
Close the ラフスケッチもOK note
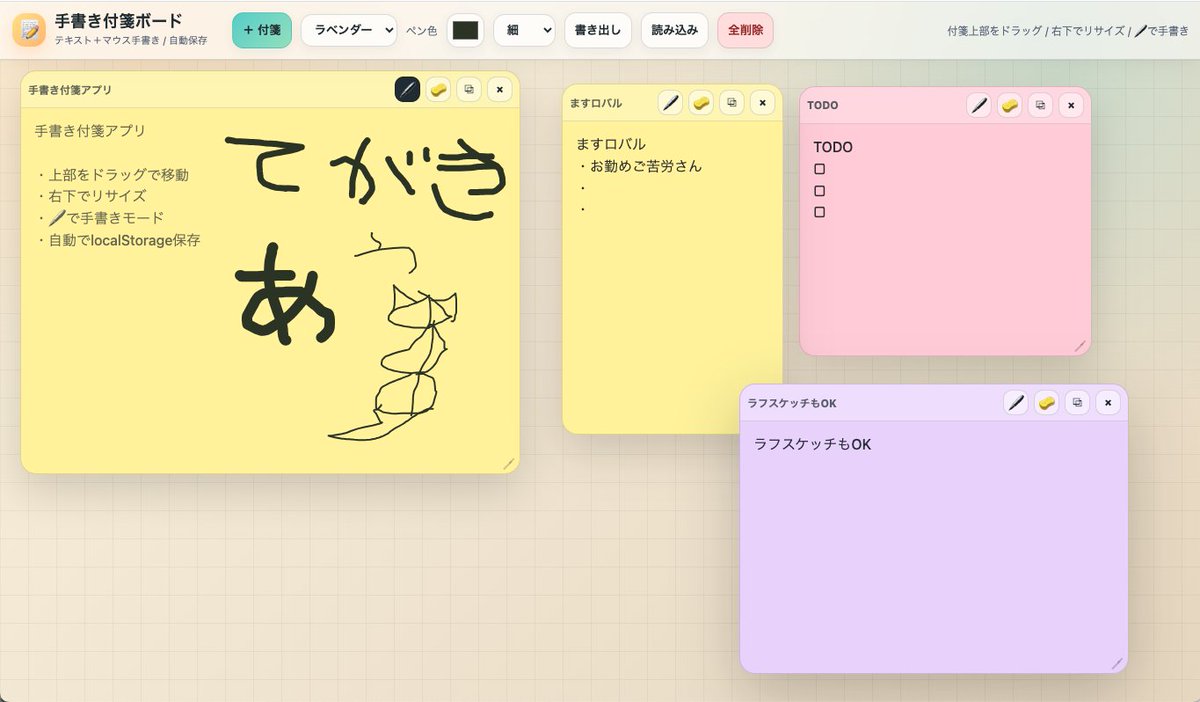pos(1108,402)
